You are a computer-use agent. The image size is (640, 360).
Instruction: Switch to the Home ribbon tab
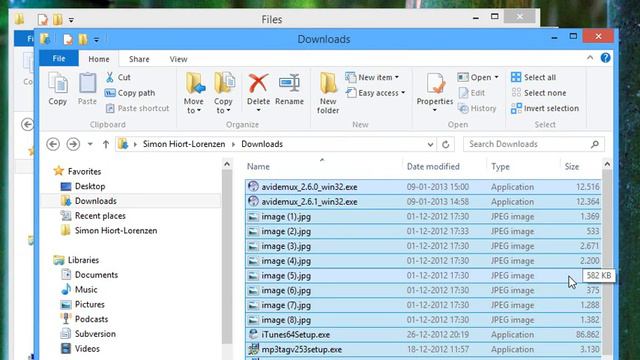pyautogui.click(x=99, y=59)
